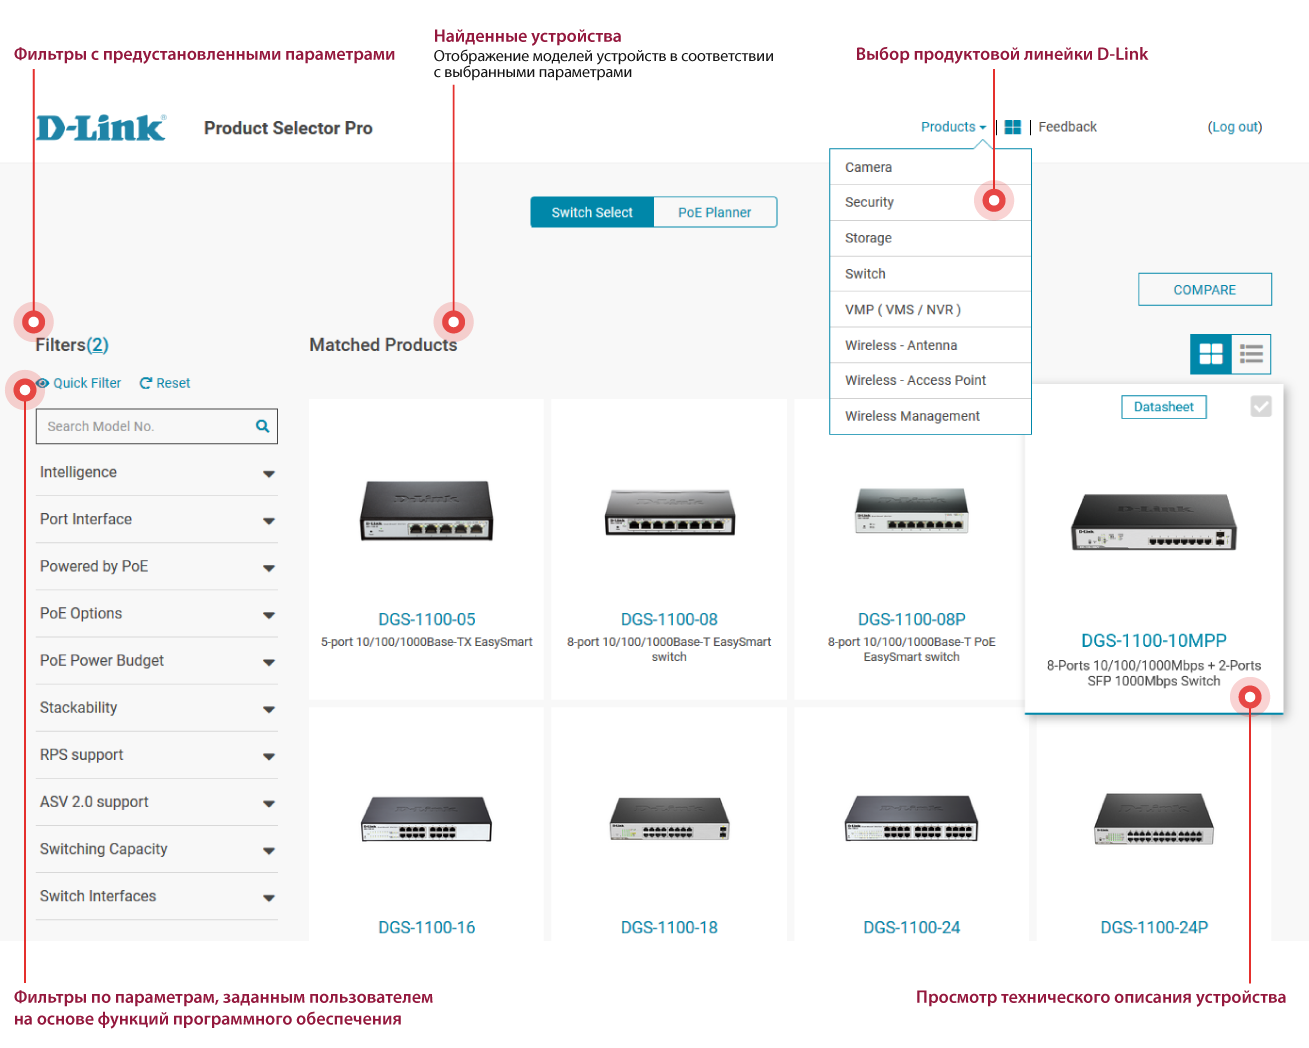
Task: Check the DGS-1100-10MPP compare checkbox
Action: coord(1261,406)
